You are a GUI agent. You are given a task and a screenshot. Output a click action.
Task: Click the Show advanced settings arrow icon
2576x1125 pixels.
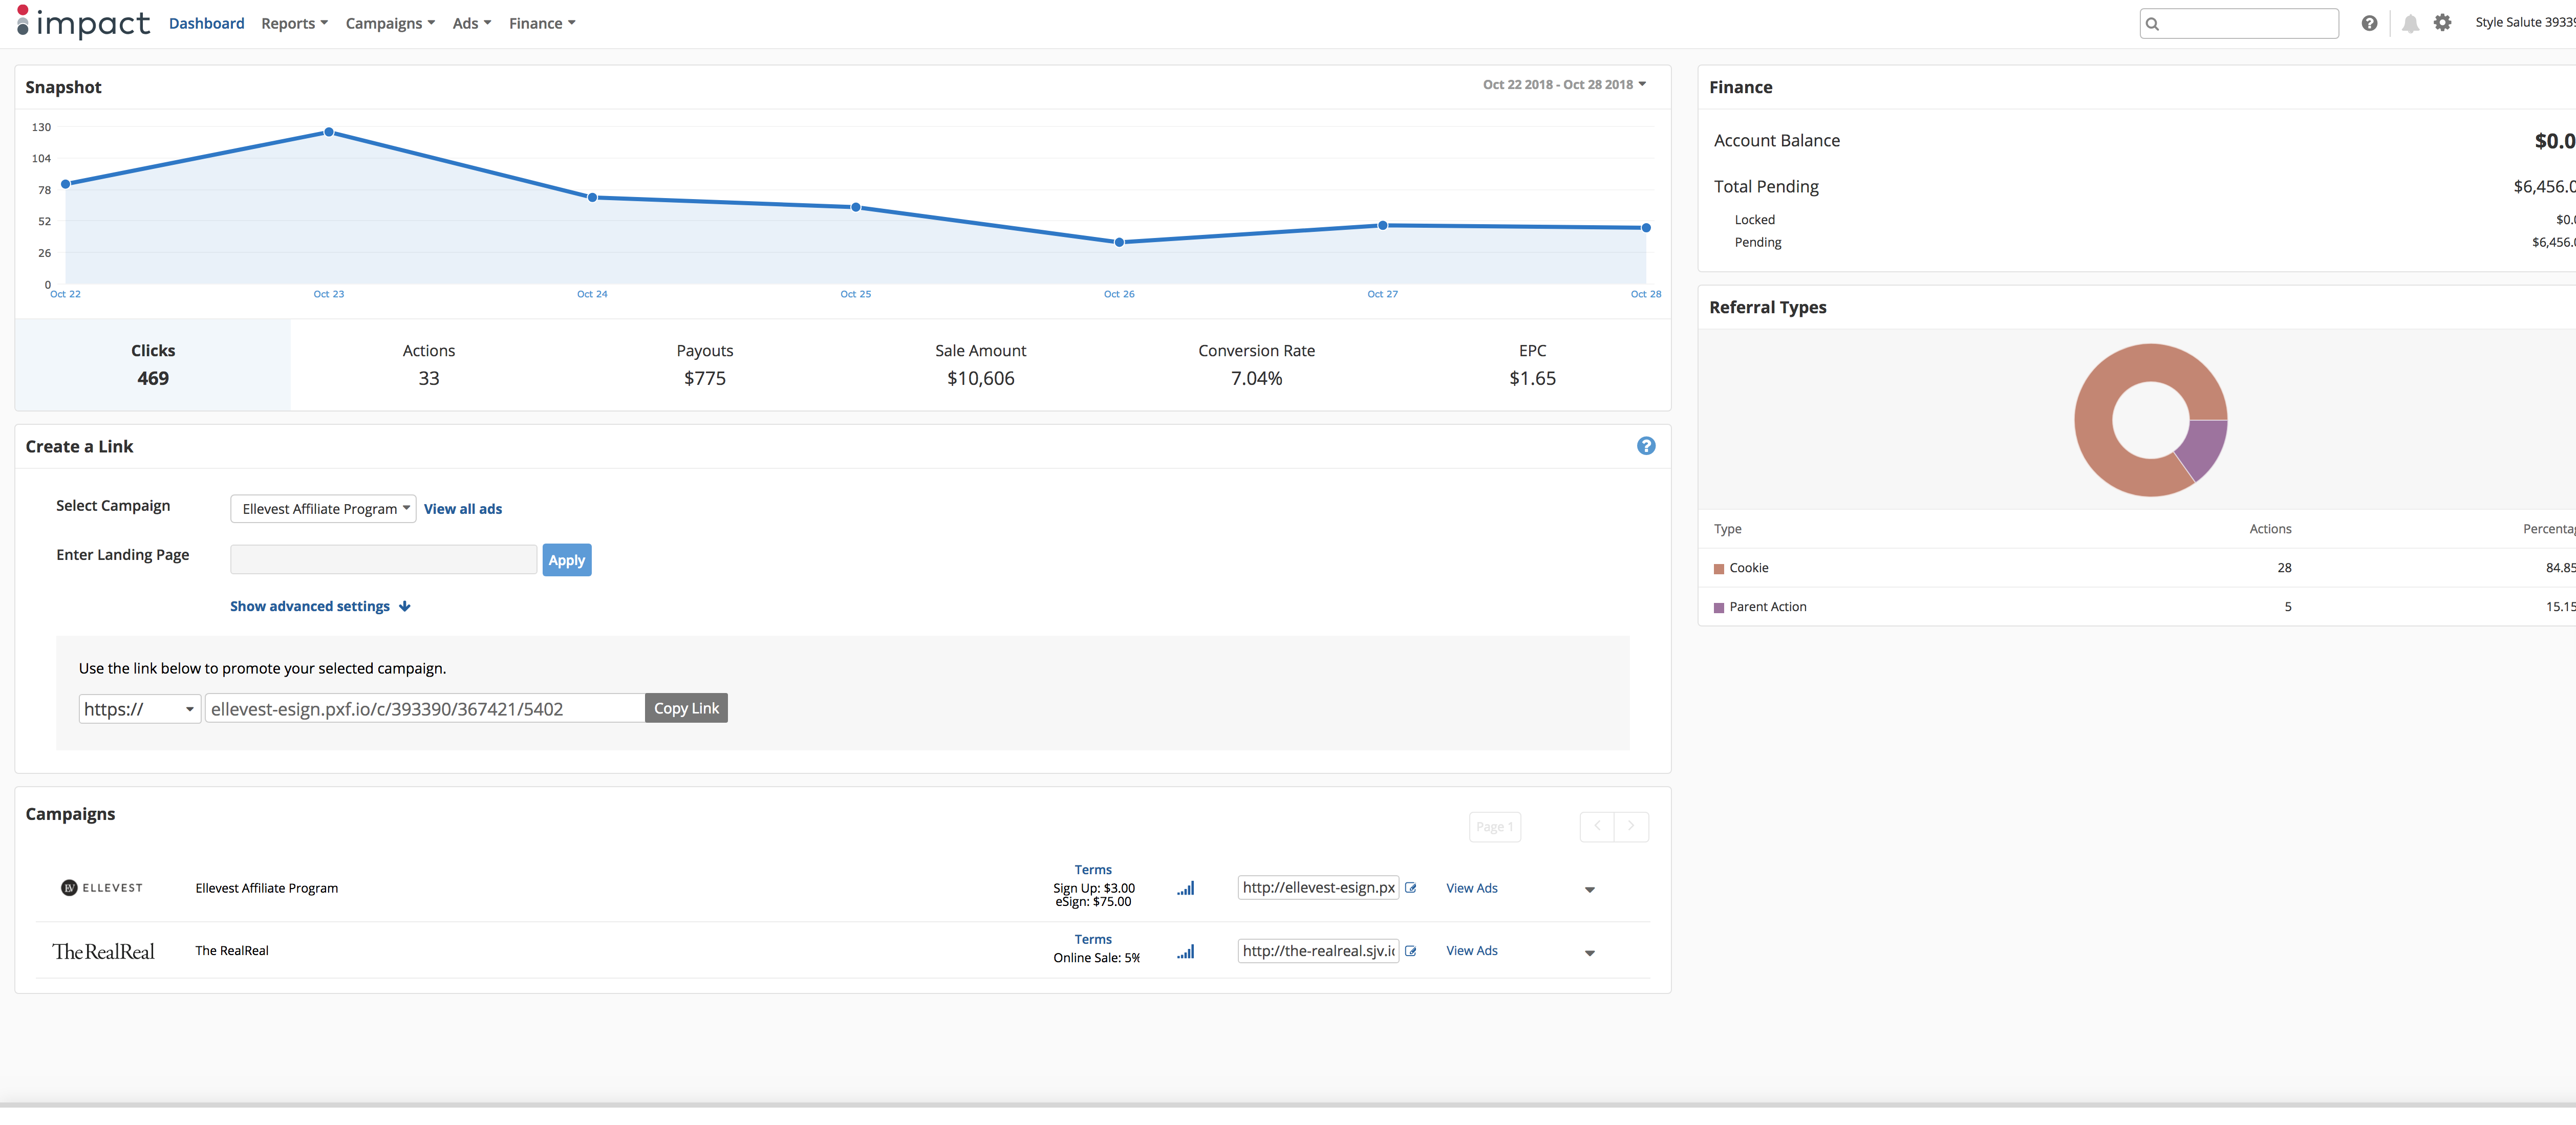click(x=404, y=606)
